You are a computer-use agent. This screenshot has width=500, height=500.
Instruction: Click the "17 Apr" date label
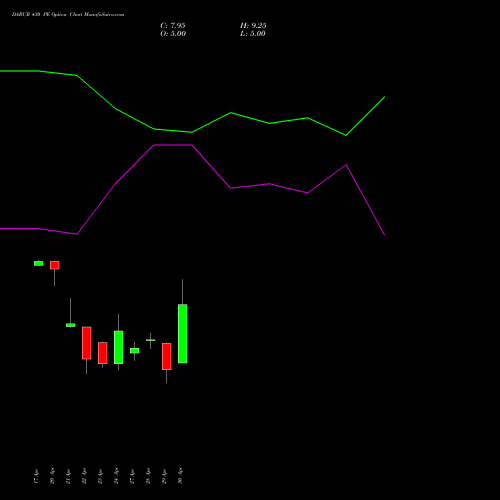point(36,476)
